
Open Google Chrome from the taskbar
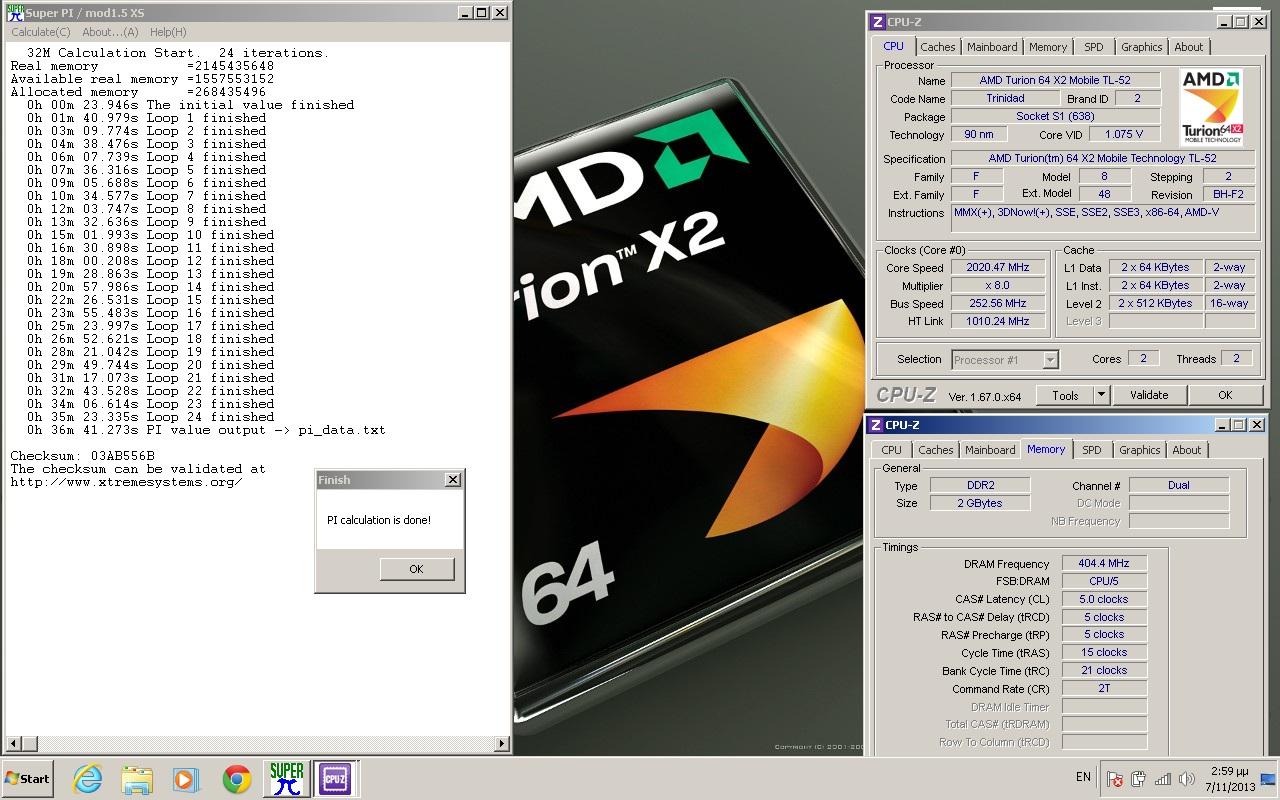coord(237,778)
